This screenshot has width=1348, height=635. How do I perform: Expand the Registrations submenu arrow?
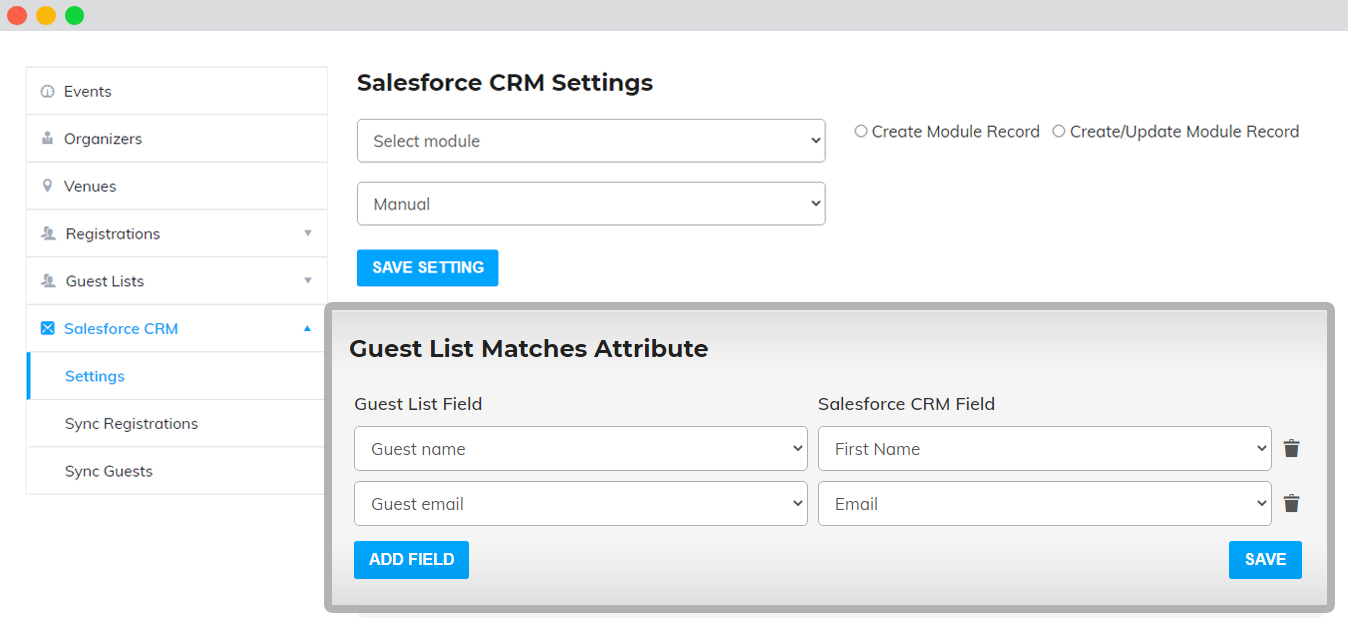click(x=308, y=233)
